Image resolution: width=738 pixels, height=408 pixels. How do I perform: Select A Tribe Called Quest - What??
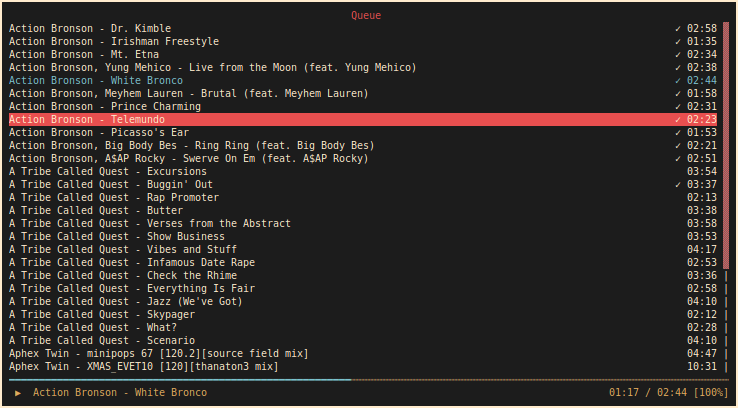coord(93,328)
